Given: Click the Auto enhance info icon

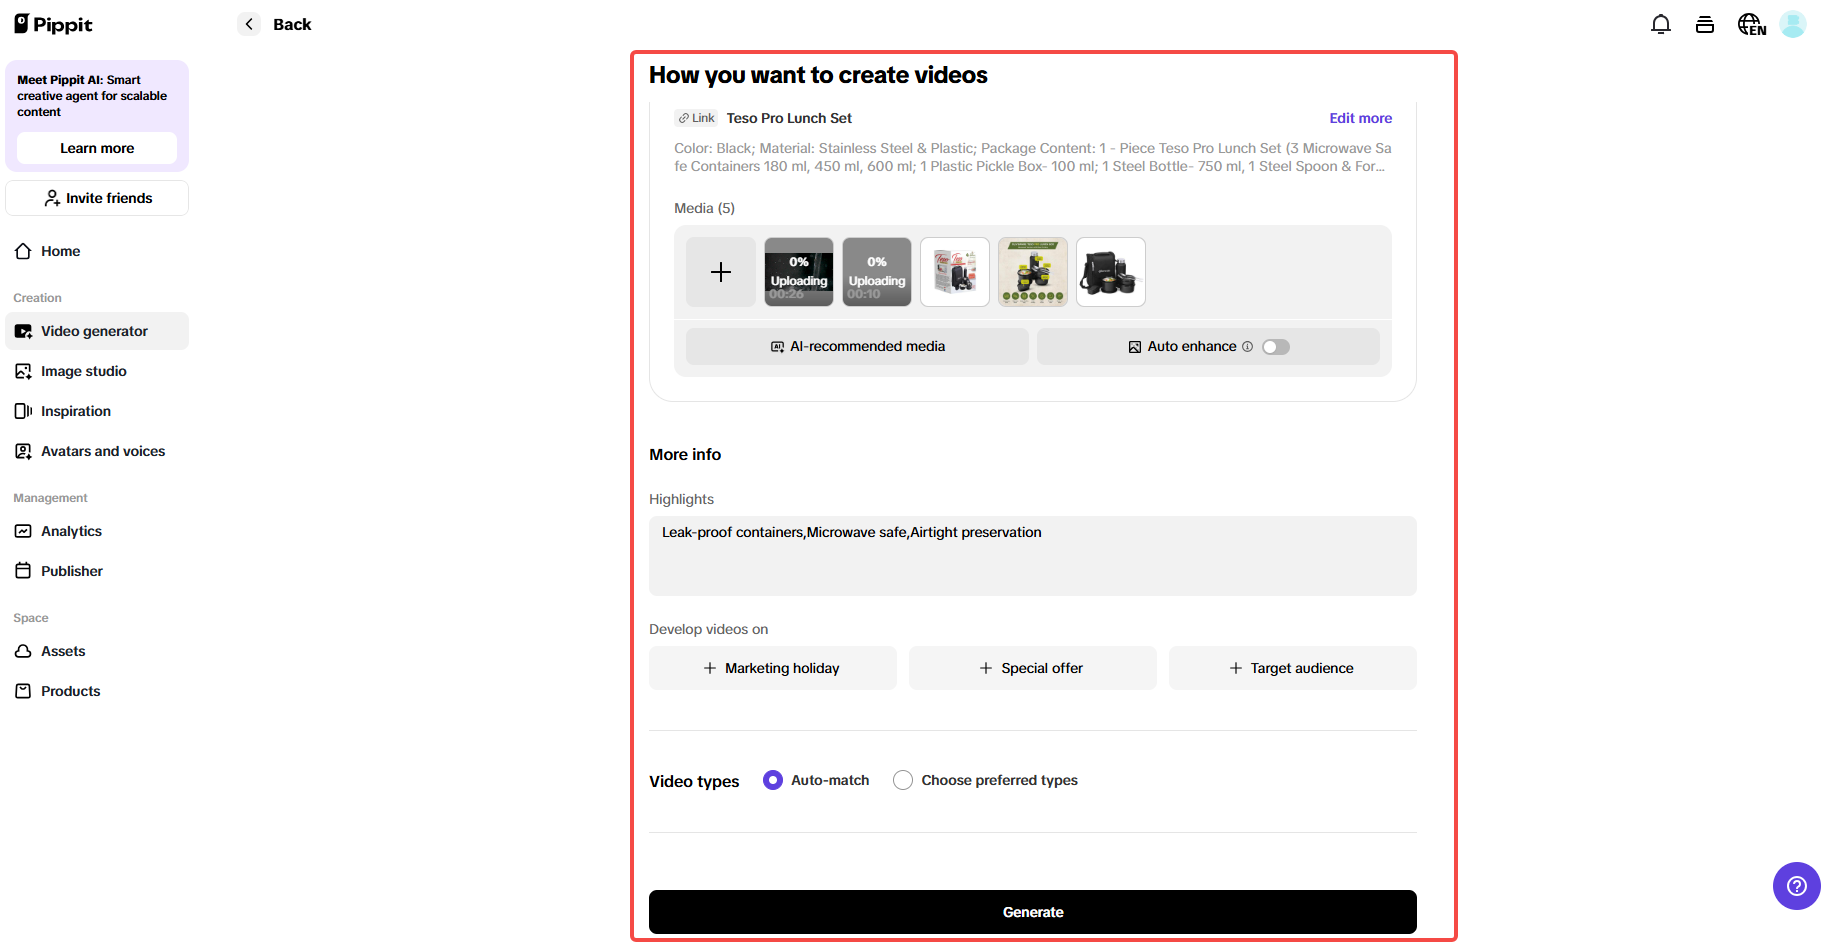Looking at the screenshot, I should pos(1247,347).
